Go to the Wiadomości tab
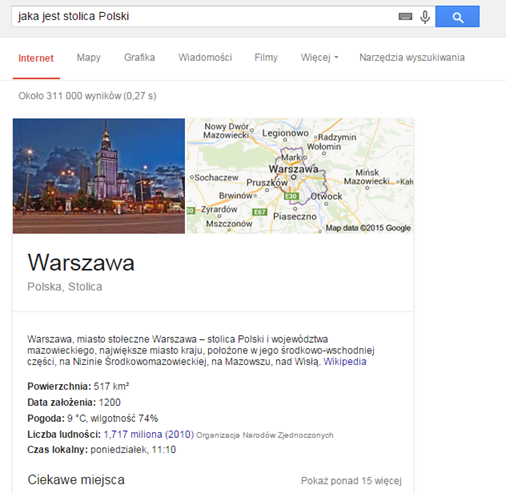The height and width of the screenshot is (493, 506). click(205, 57)
